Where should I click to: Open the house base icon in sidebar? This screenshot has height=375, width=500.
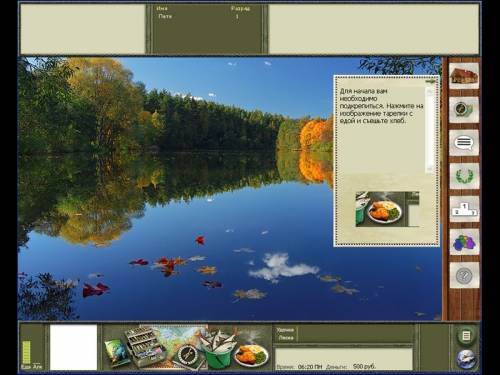tap(464, 76)
